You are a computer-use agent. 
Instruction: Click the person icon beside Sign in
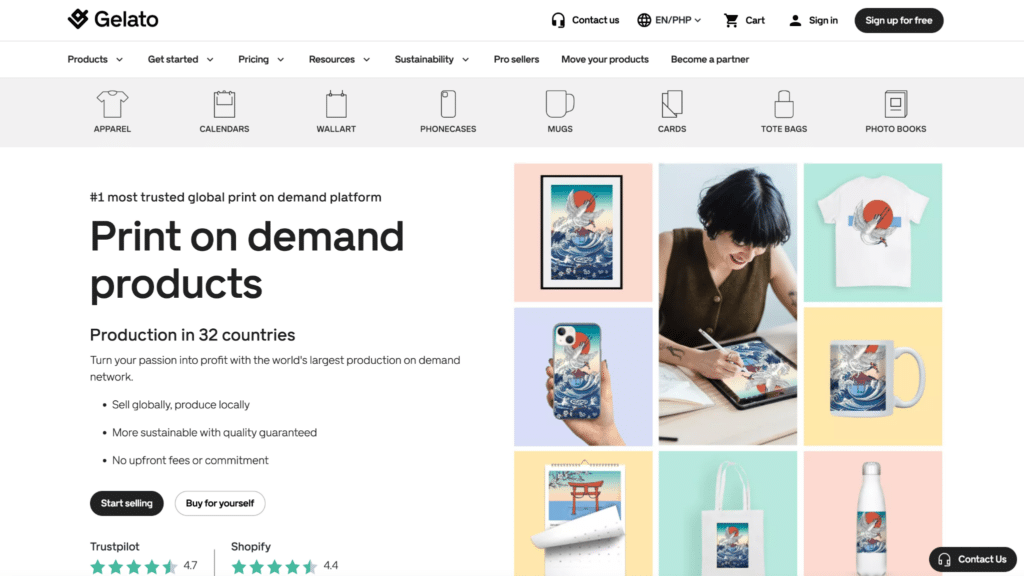click(x=795, y=20)
